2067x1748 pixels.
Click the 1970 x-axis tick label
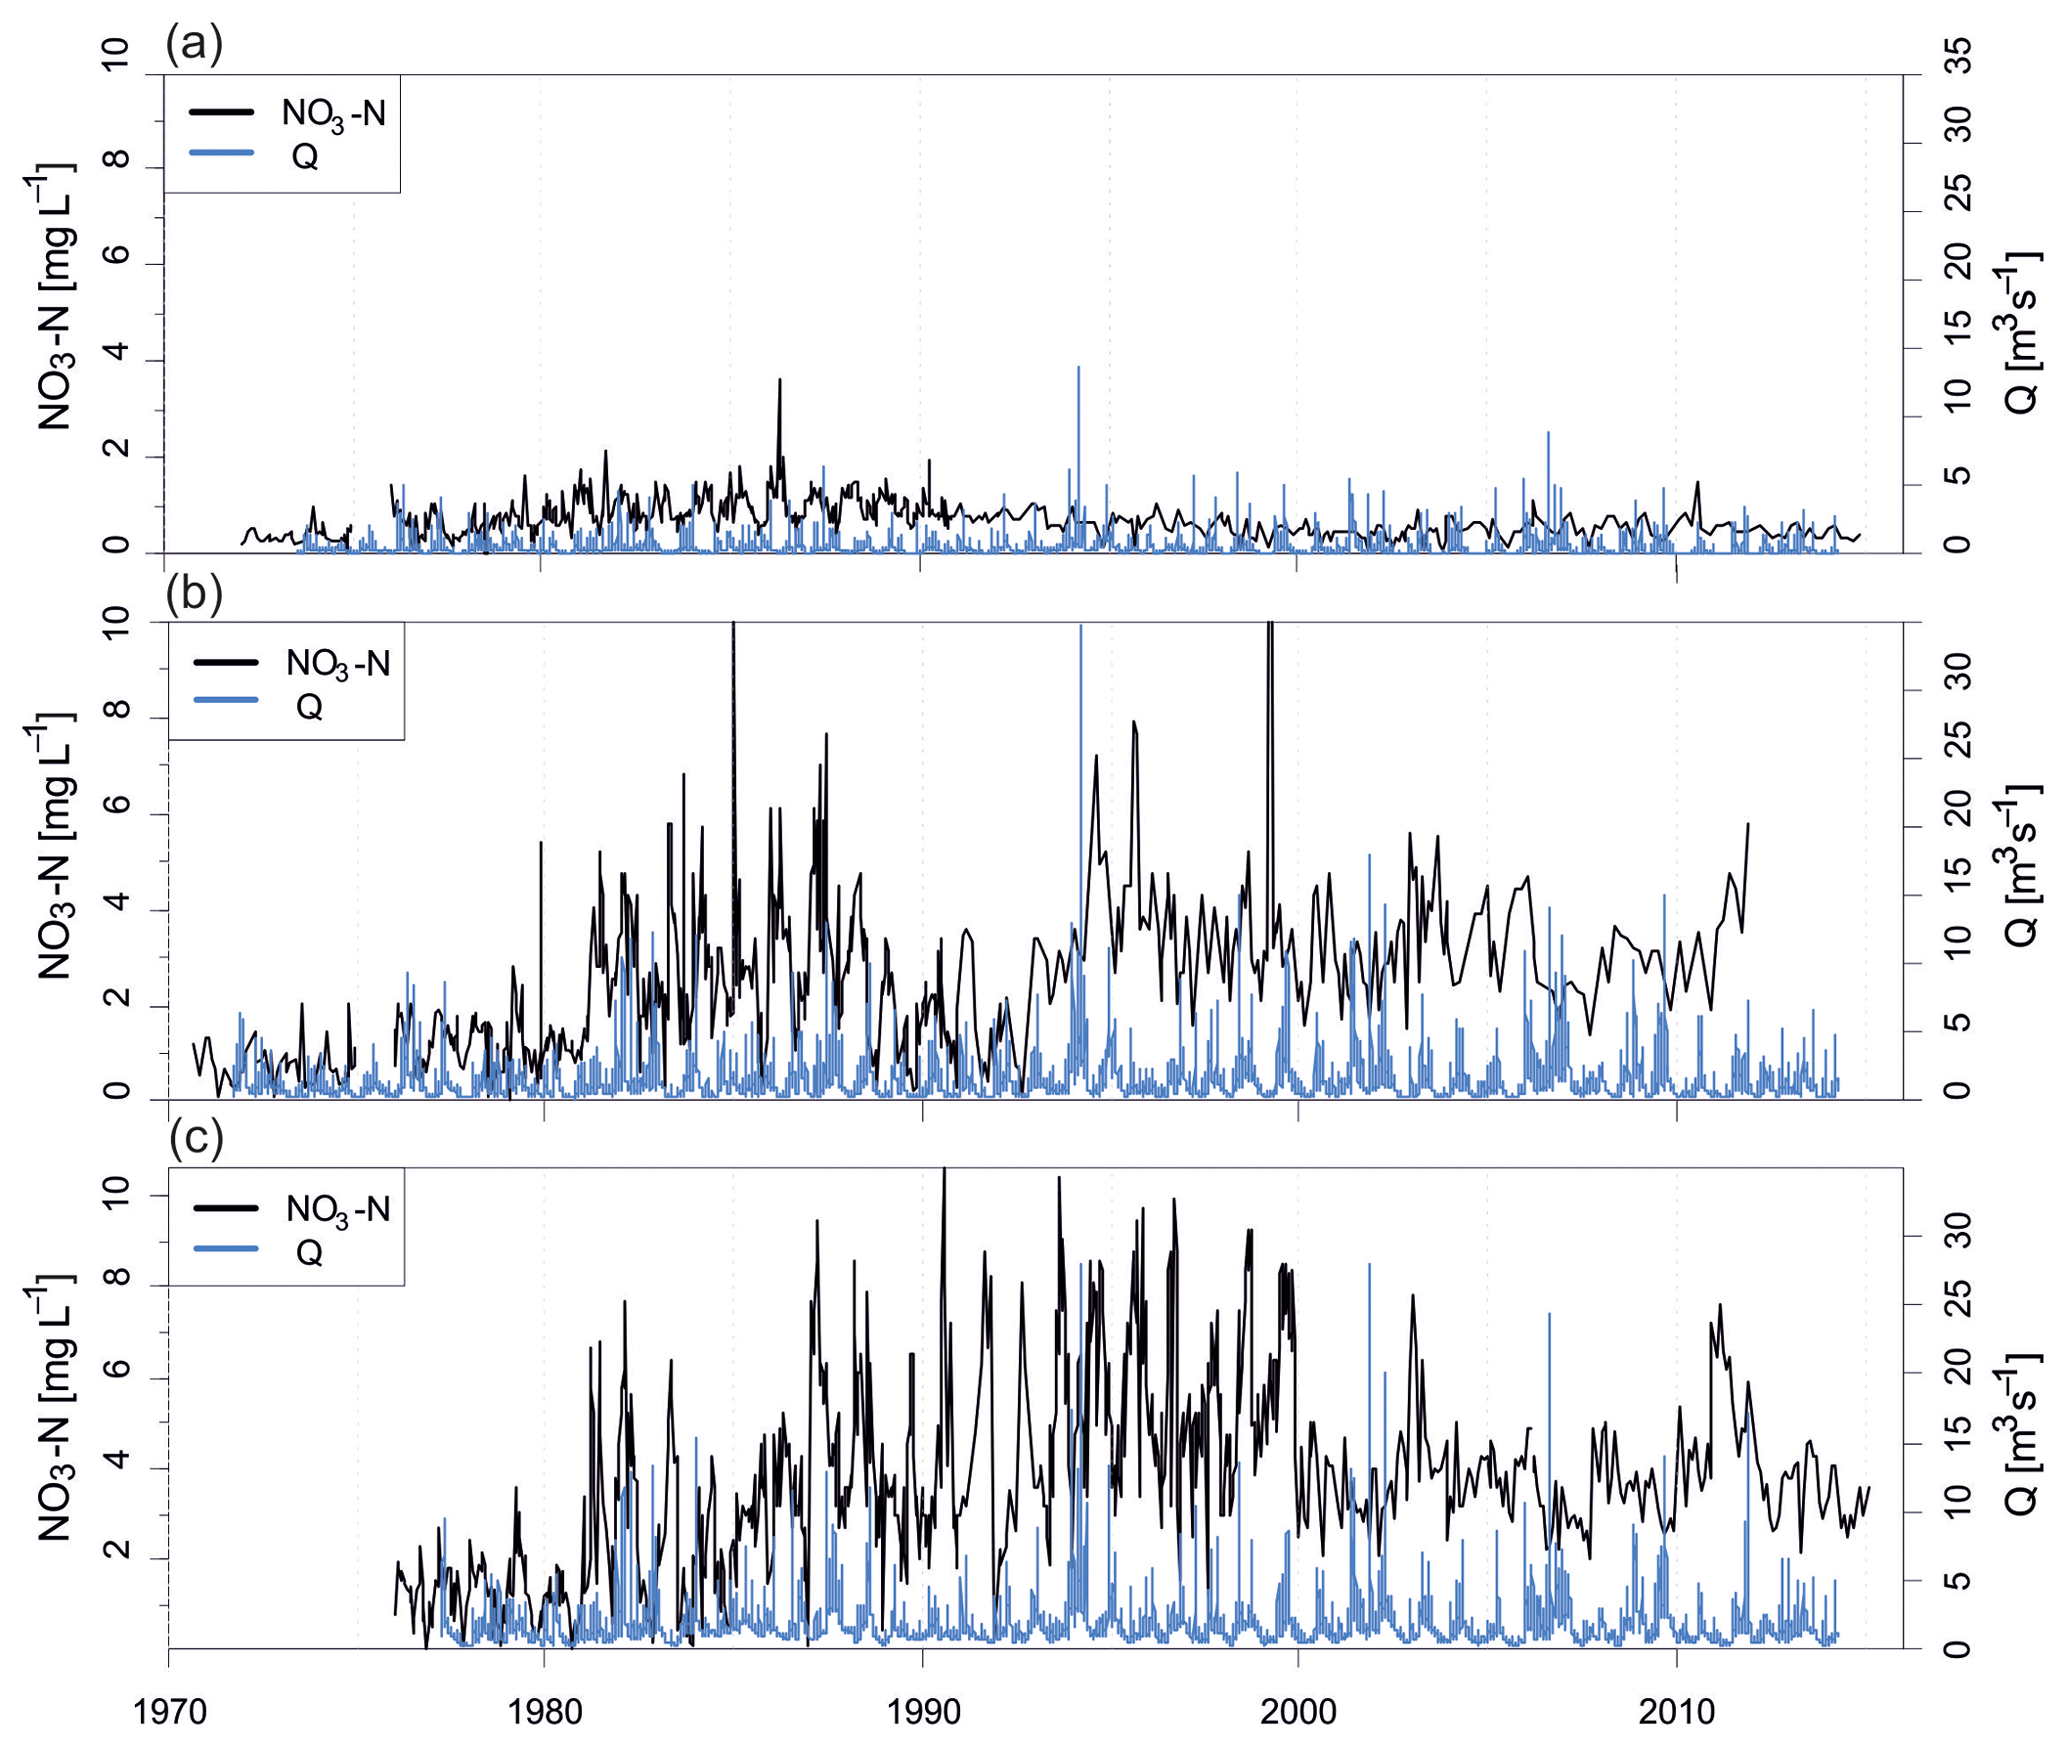pos(169,1712)
